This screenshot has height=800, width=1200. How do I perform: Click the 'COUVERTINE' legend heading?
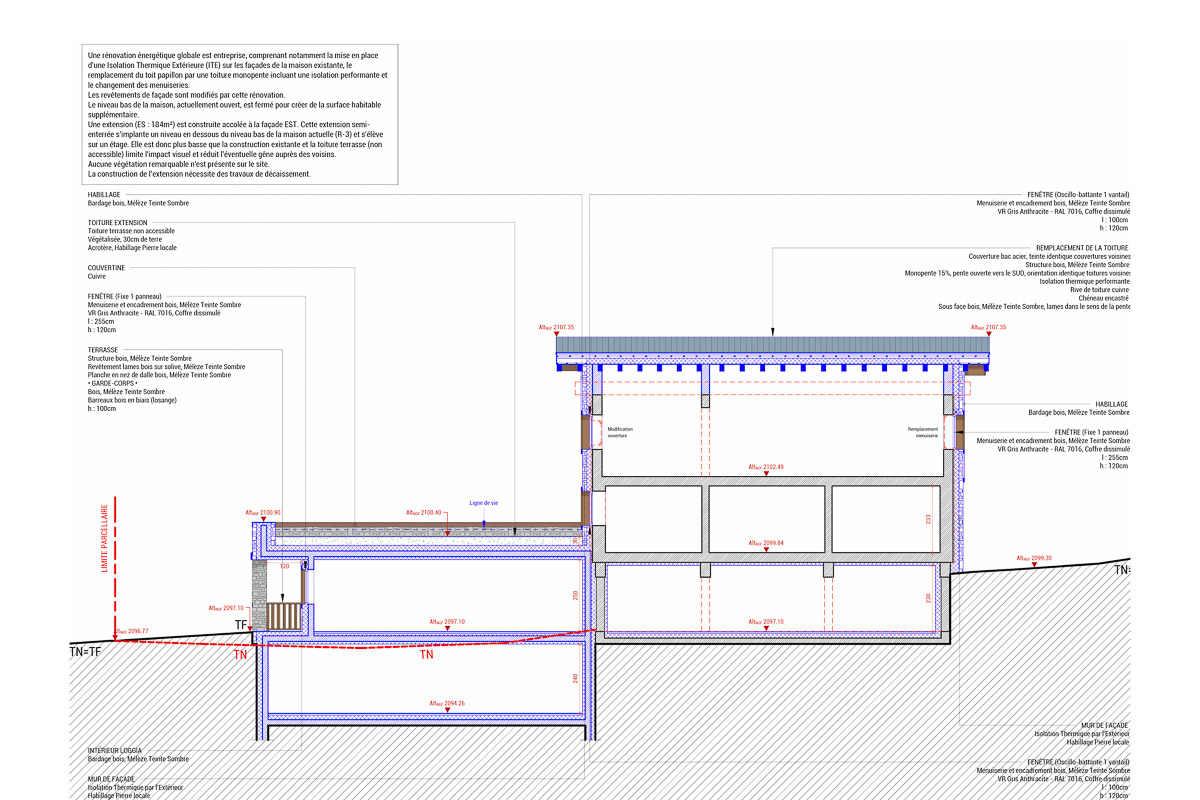(x=107, y=268)
